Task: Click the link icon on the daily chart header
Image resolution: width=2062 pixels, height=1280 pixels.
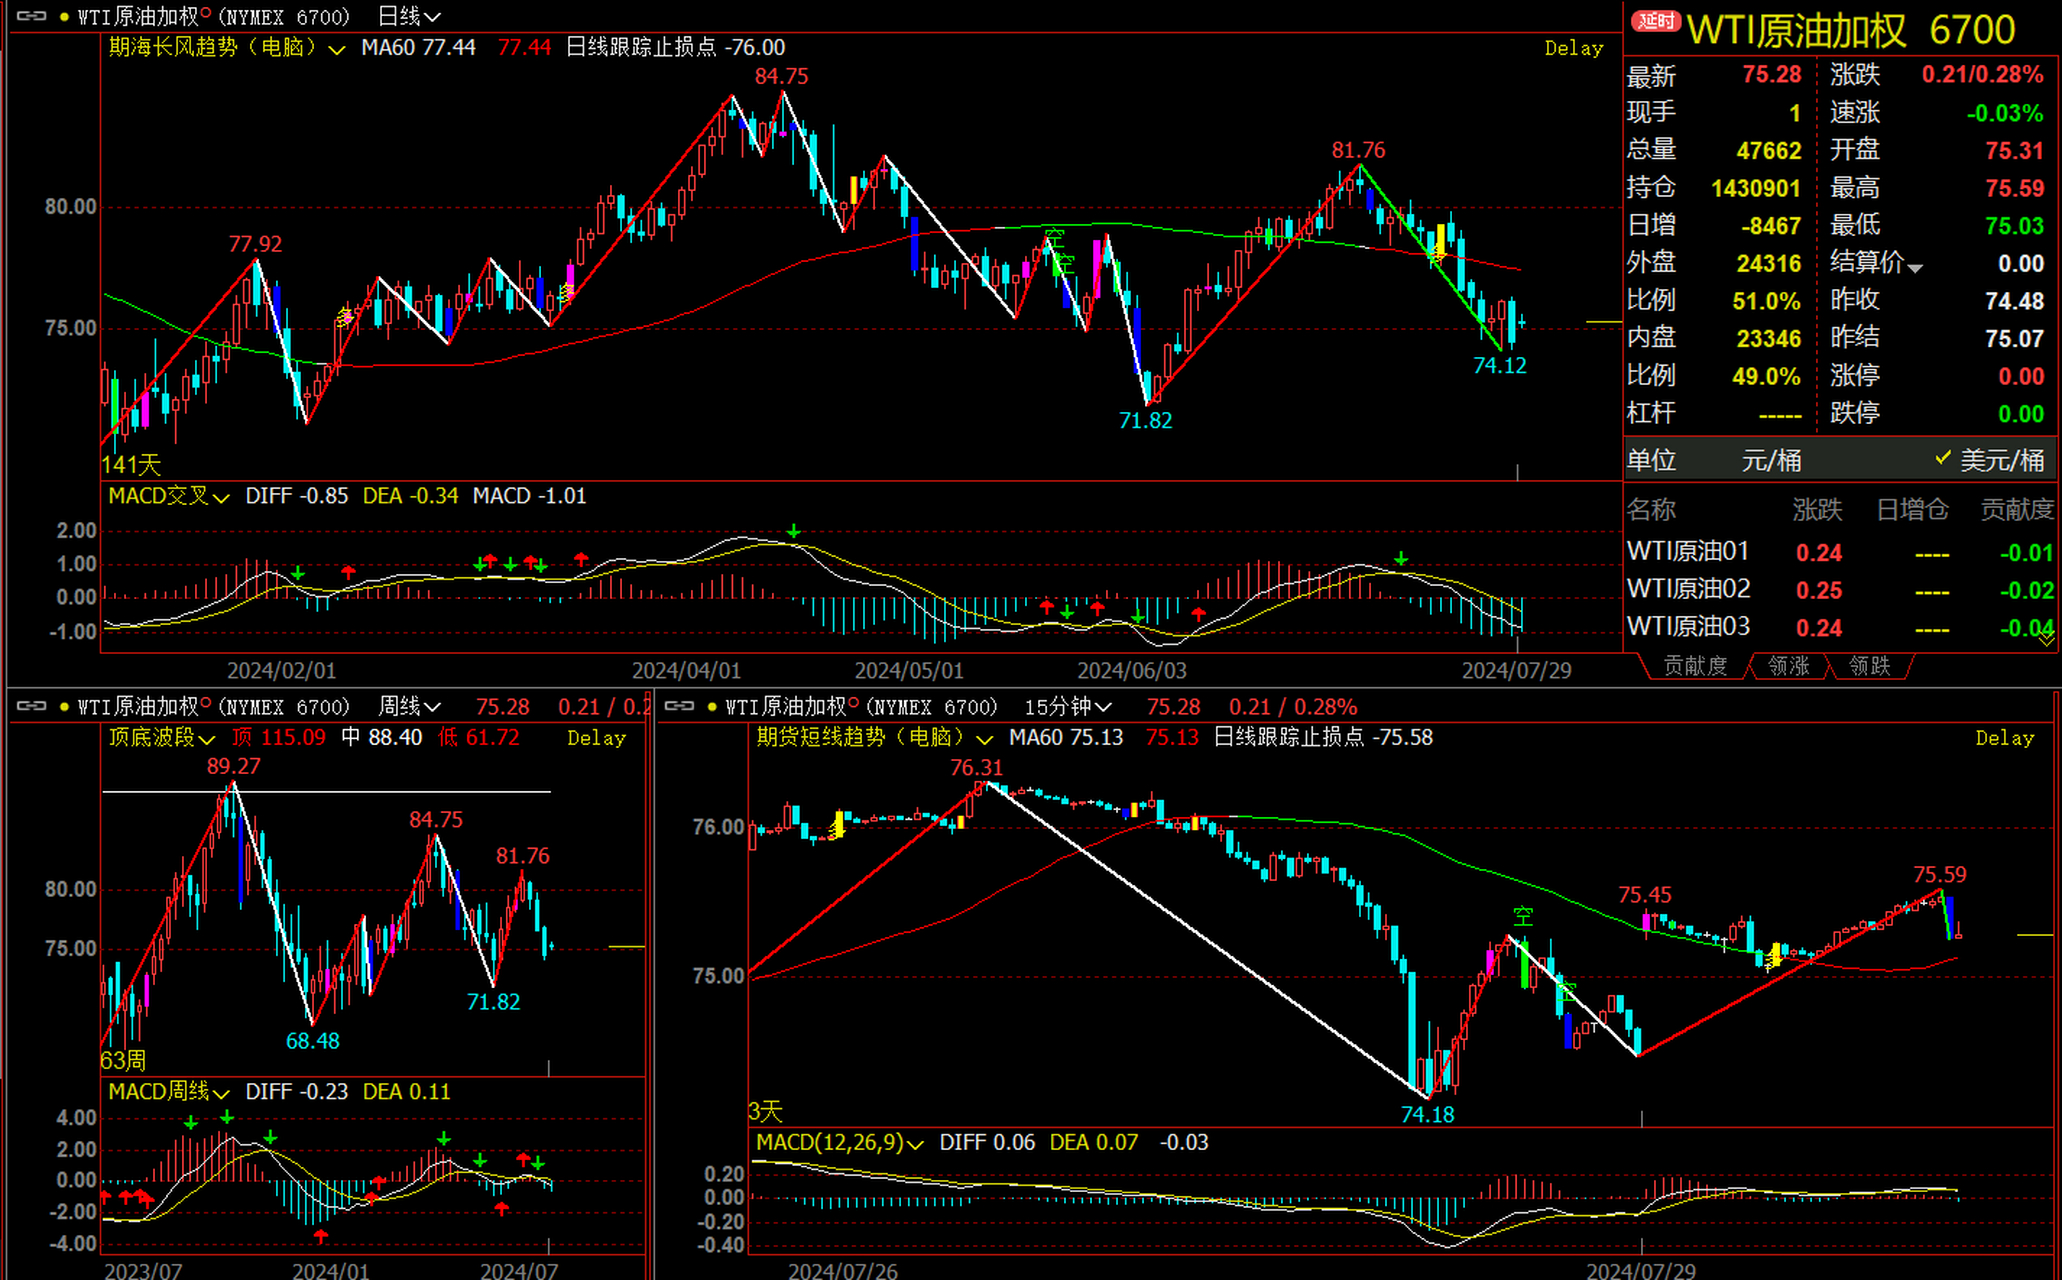Action: point(31,16)
